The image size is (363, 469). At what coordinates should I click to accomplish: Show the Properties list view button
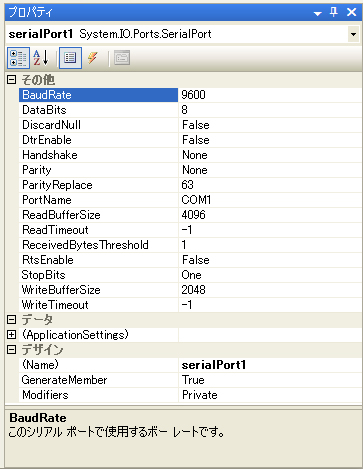(70, 58)
